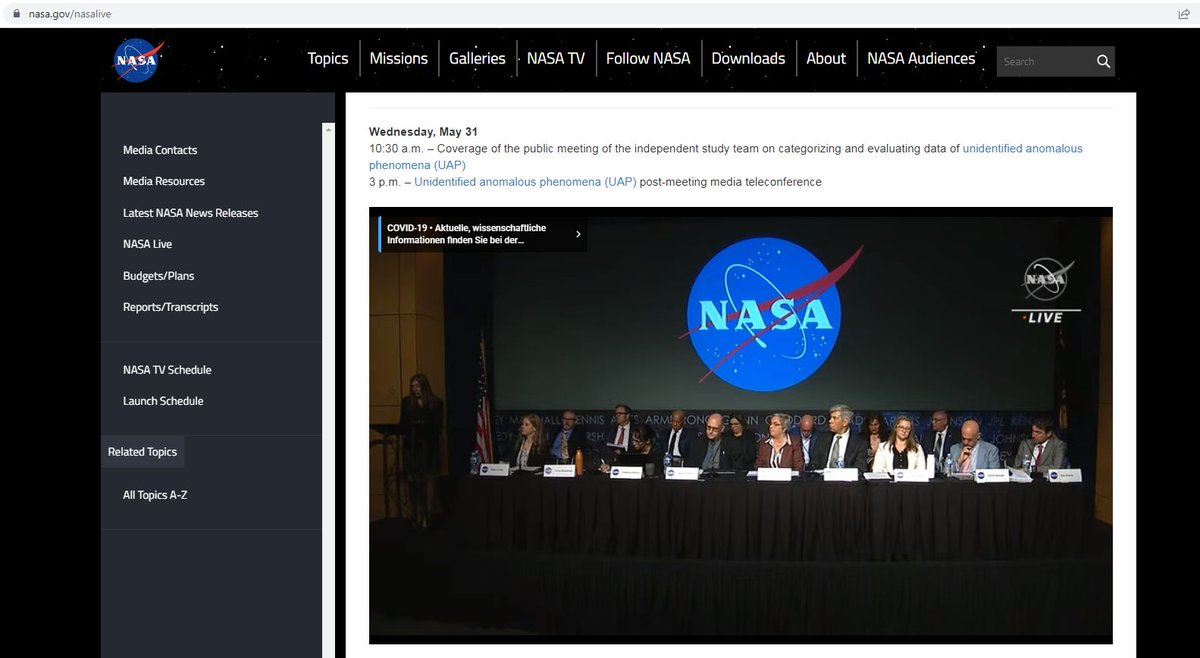
Task: Click the padlock site info icon
Action: tap(15, 14)
